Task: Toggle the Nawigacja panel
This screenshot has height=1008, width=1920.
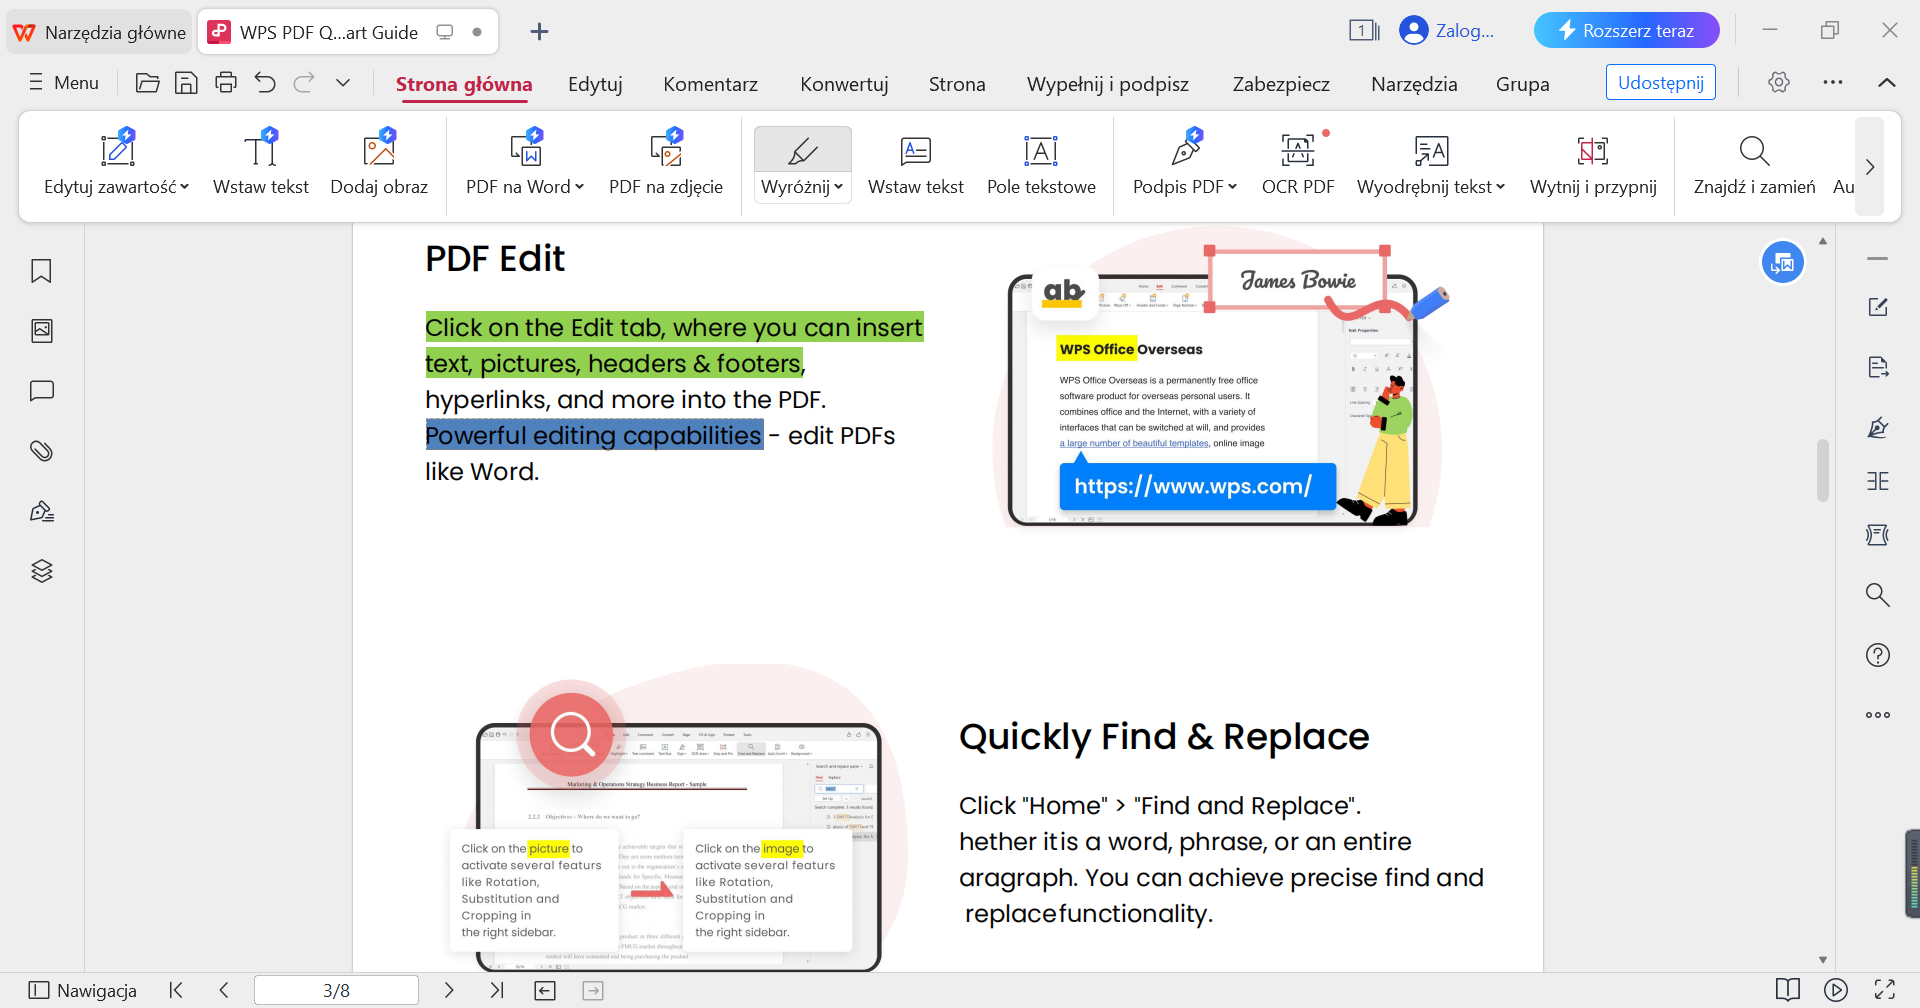Action: 83,990
